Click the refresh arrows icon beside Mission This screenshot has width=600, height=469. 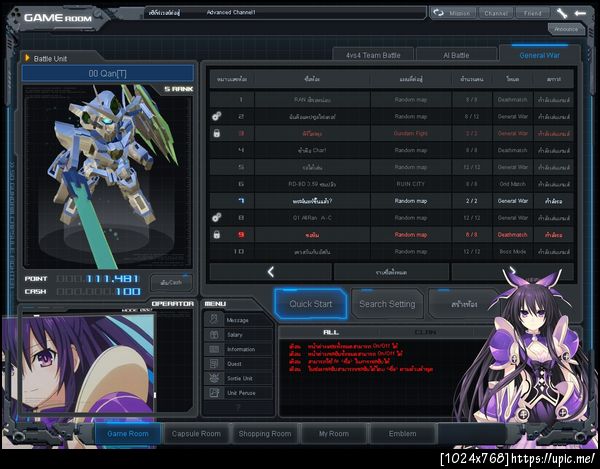(439, 13)
